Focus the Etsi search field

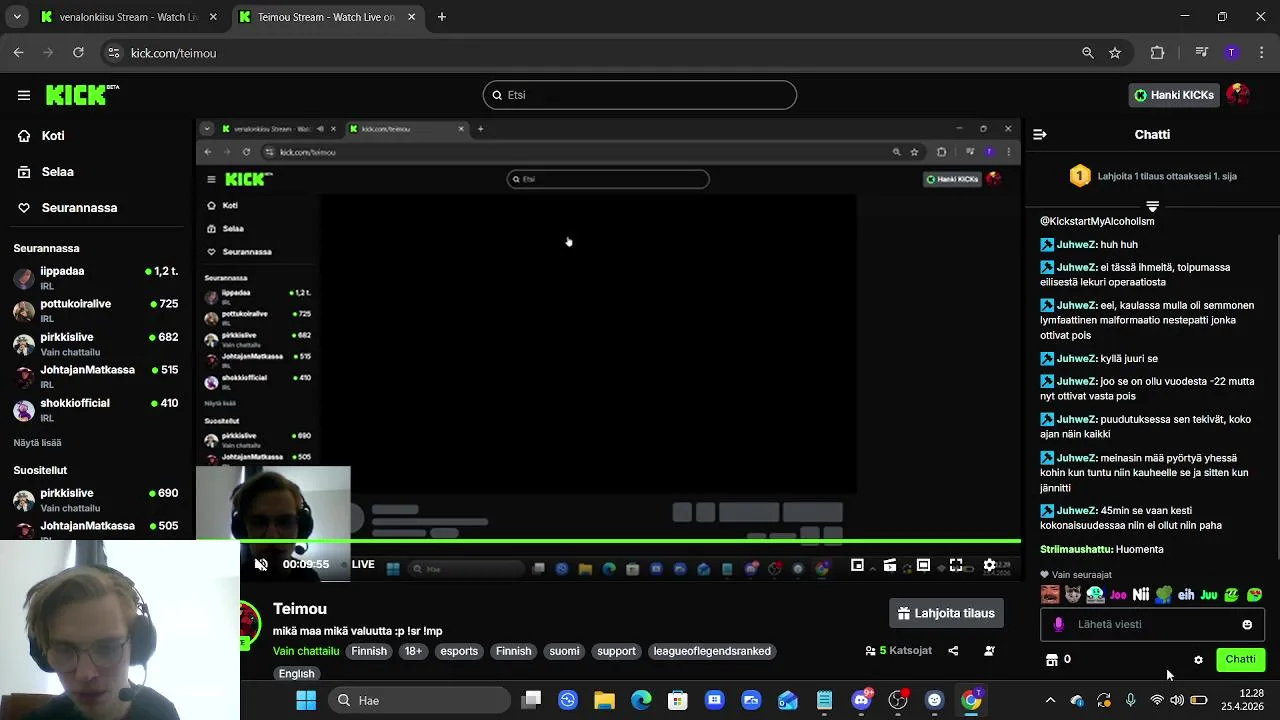tap(640, 95)
